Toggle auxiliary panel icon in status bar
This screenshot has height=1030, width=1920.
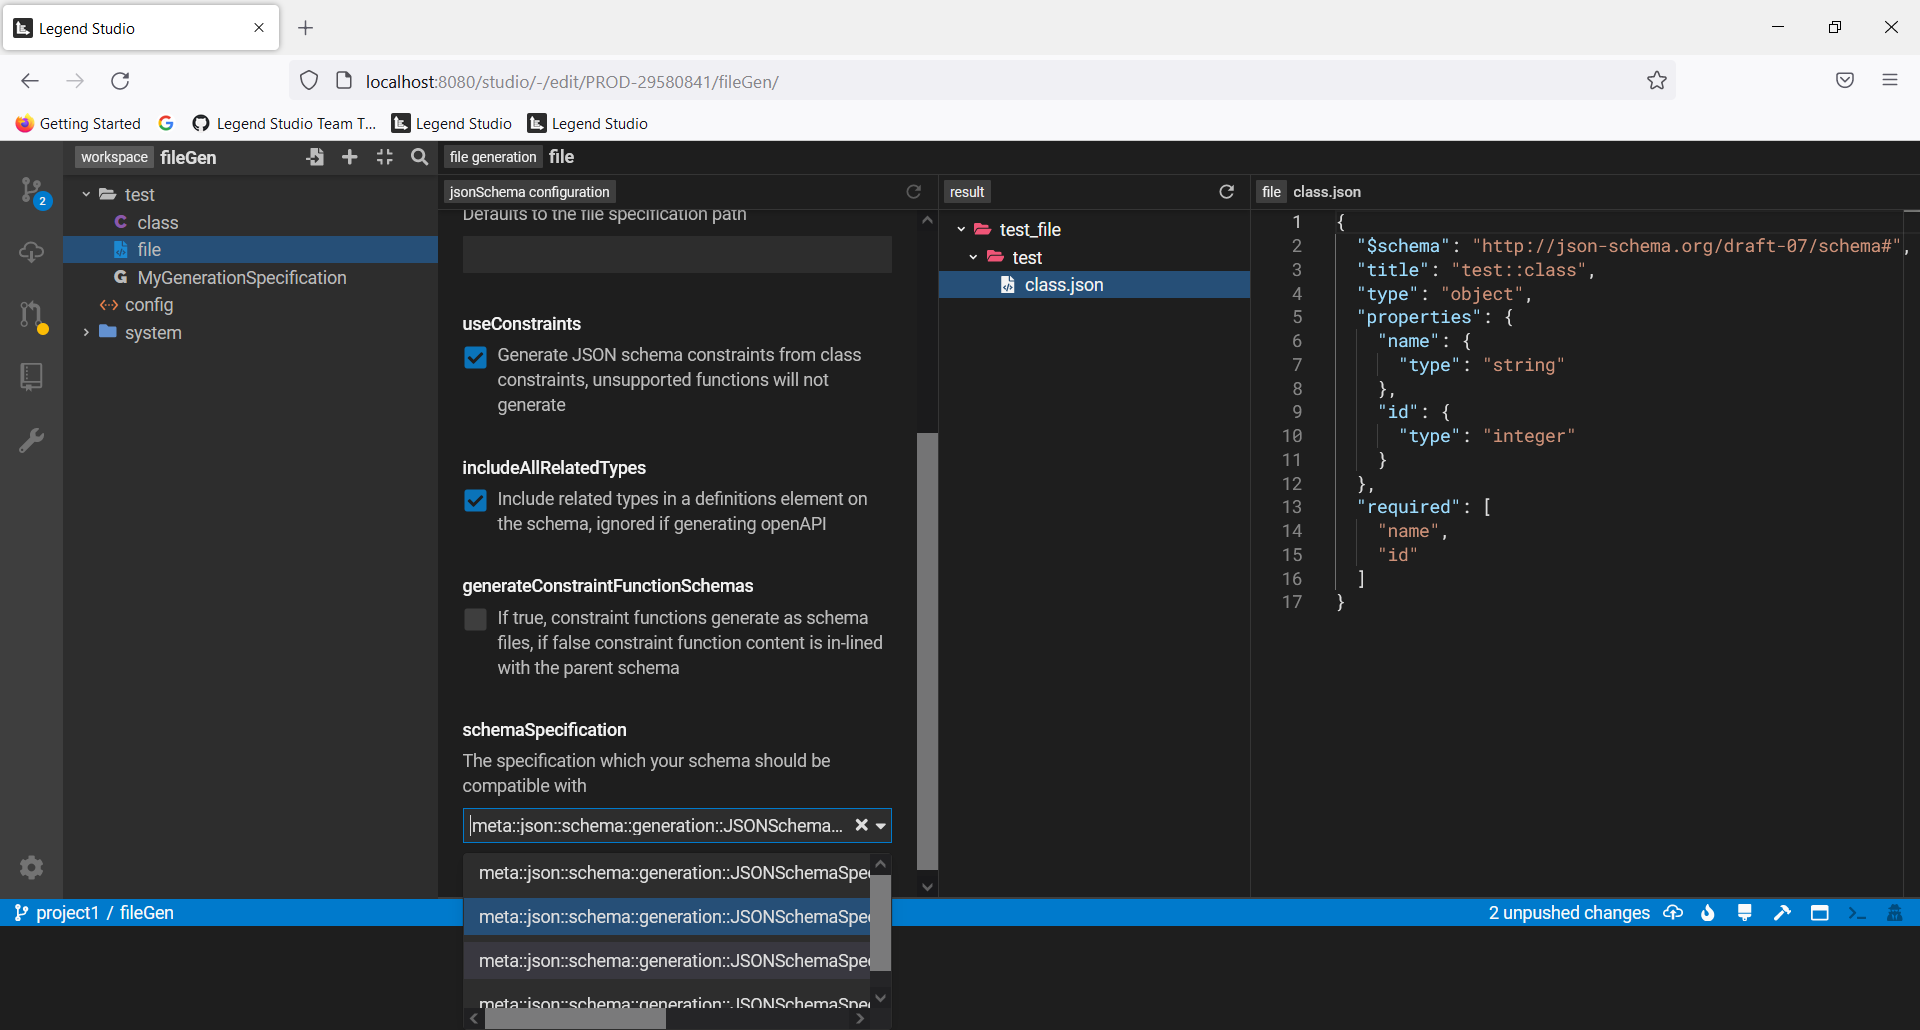(x=1820, y=913)
